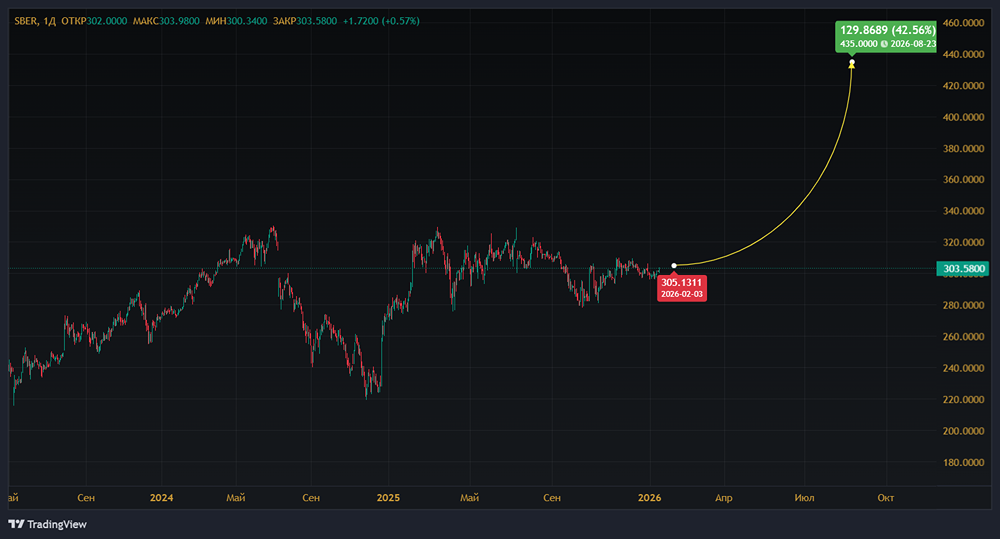This screenshot has height=539, width=1000.
Task: Click the 460.0000 price scale label
Action: coord(966,23)
